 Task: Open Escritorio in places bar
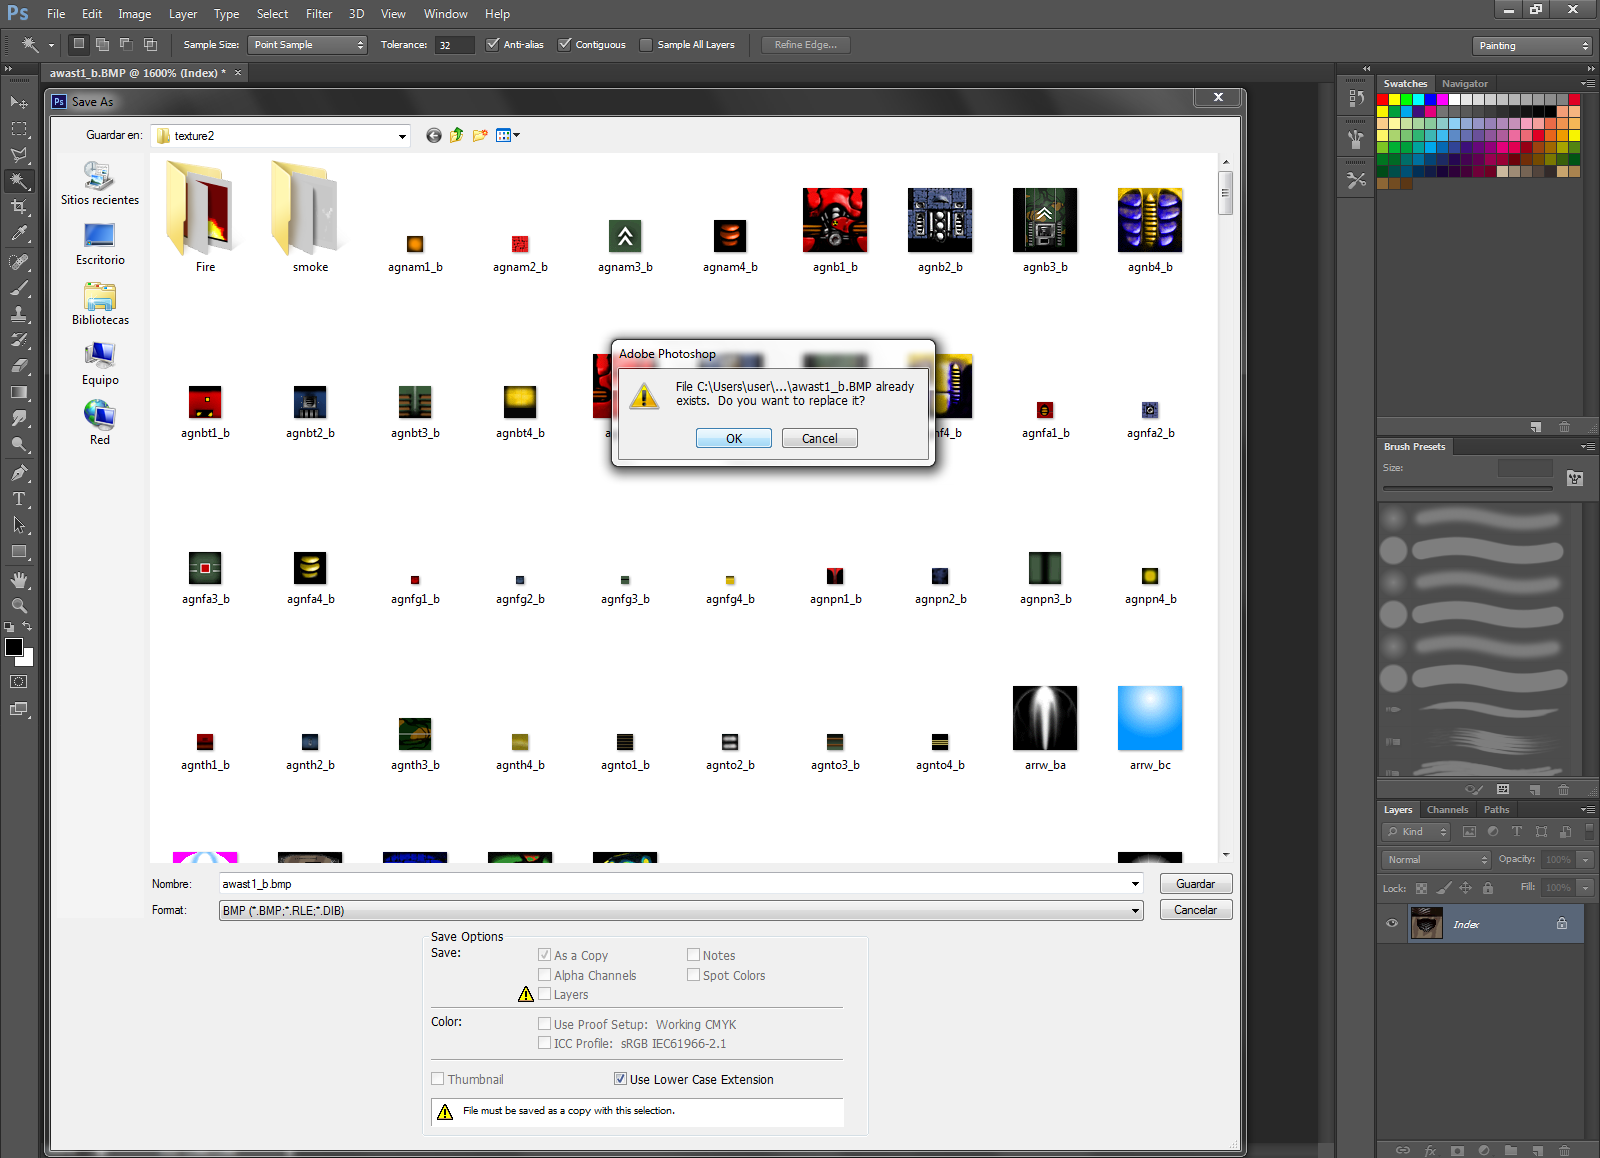100,244
